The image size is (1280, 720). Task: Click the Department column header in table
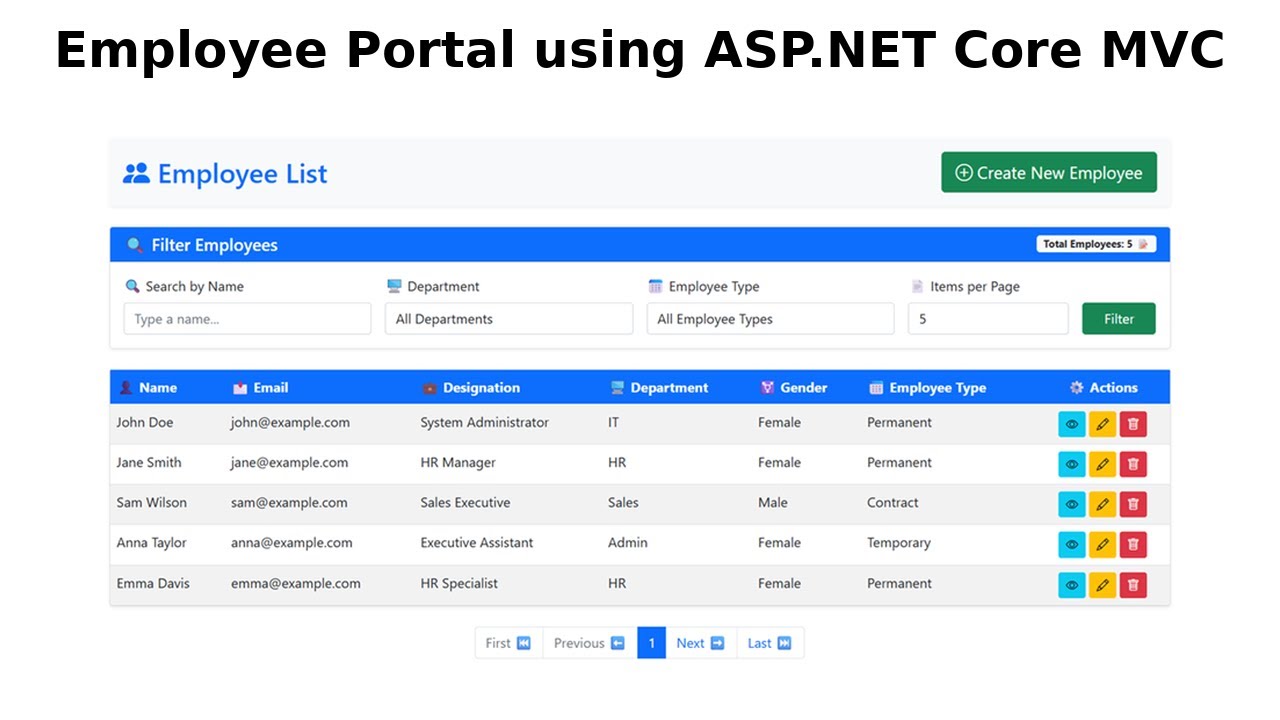tap(659, 388)
